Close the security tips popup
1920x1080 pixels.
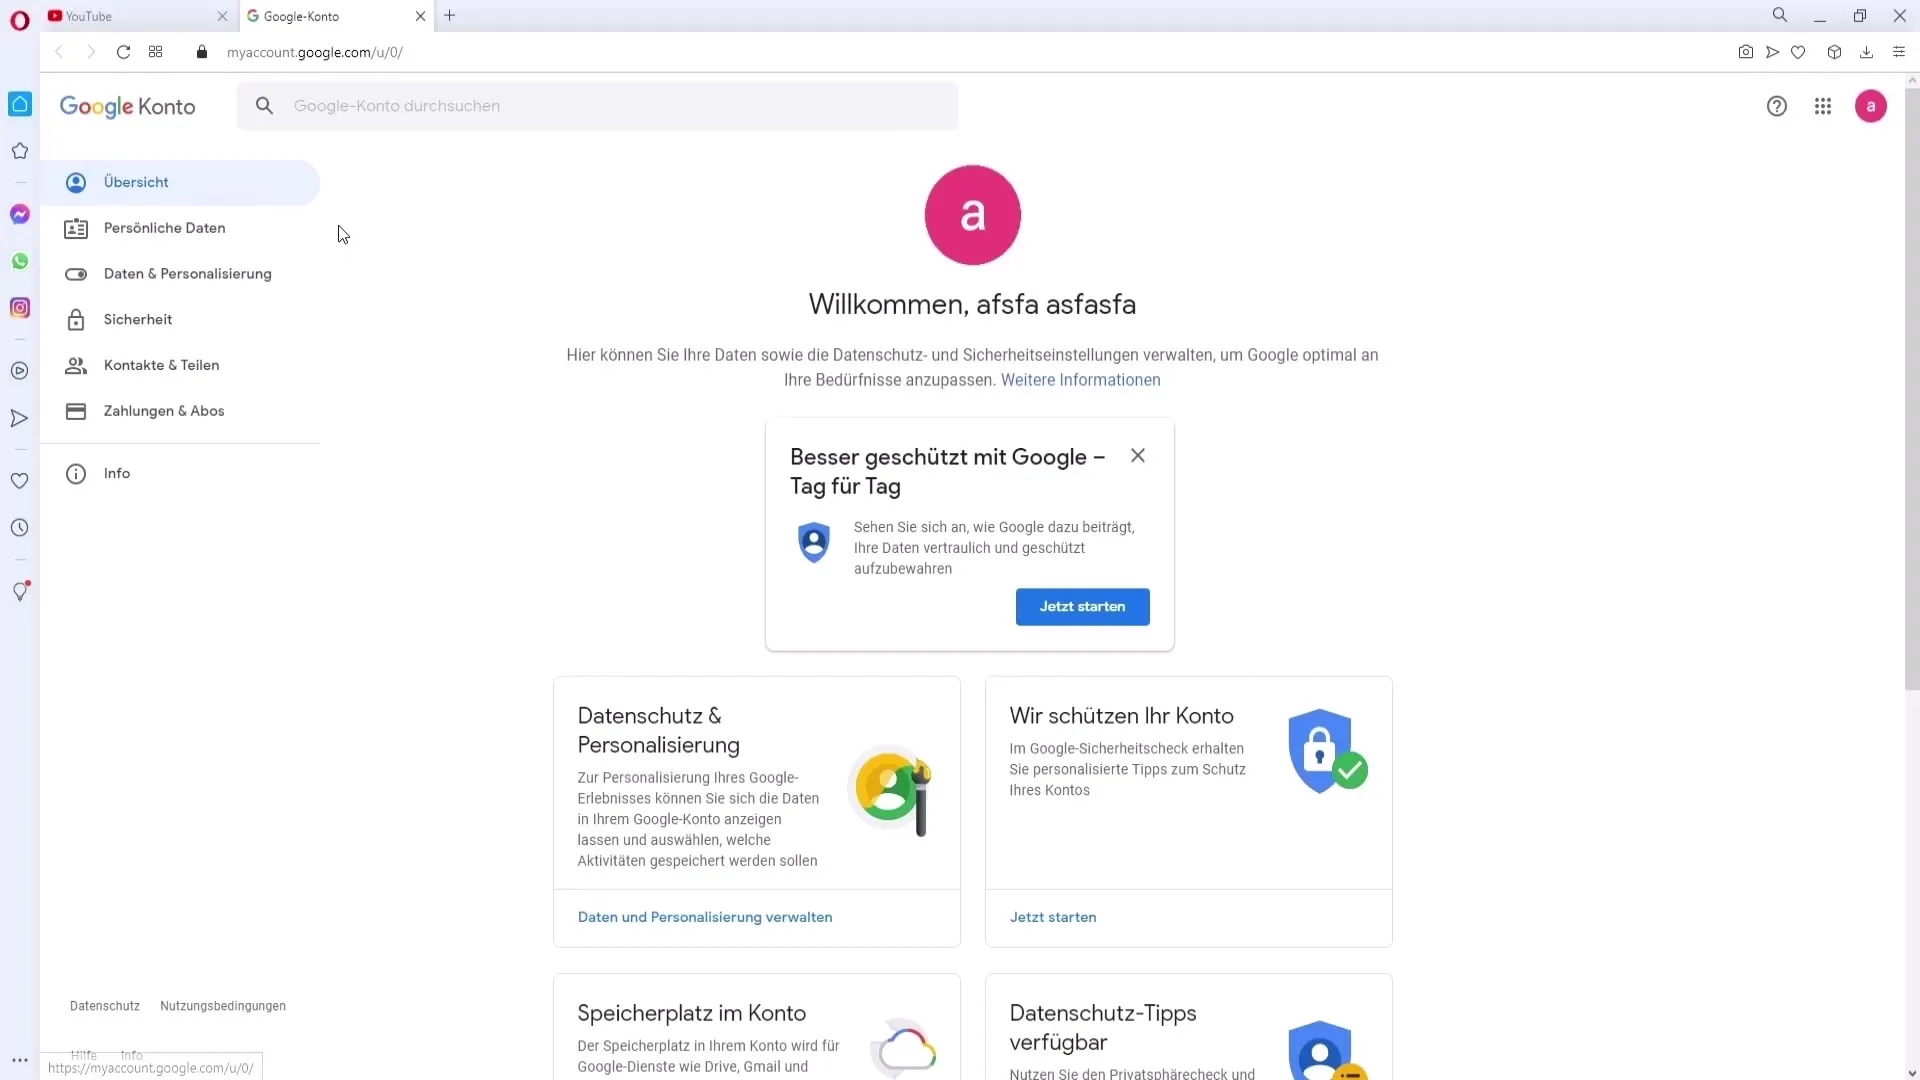1138,455
